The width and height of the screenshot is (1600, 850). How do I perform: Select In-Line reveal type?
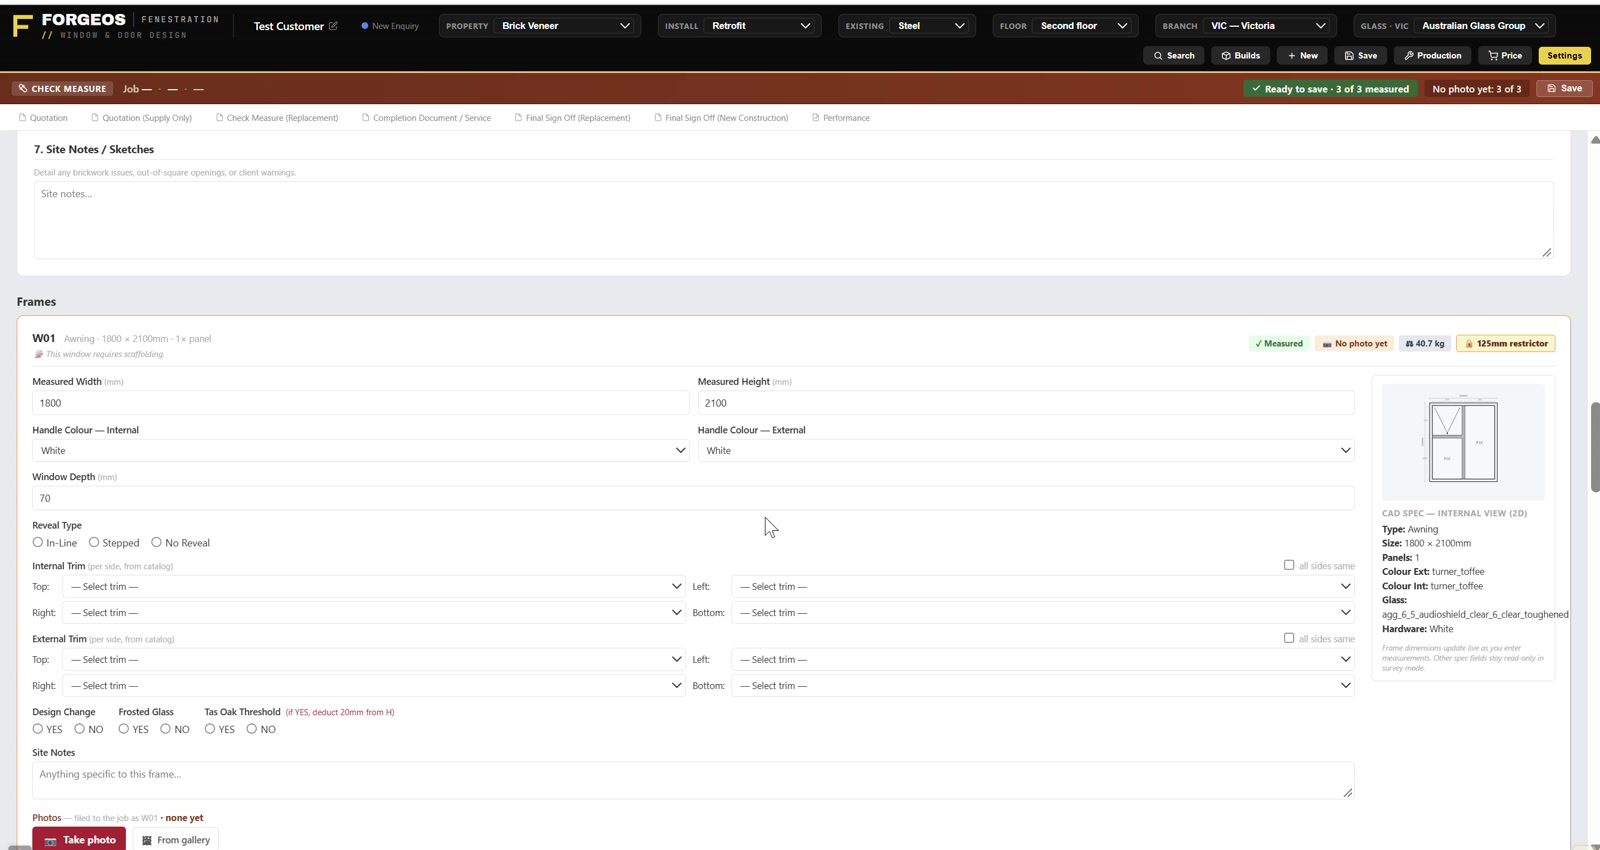pos(38,543)
